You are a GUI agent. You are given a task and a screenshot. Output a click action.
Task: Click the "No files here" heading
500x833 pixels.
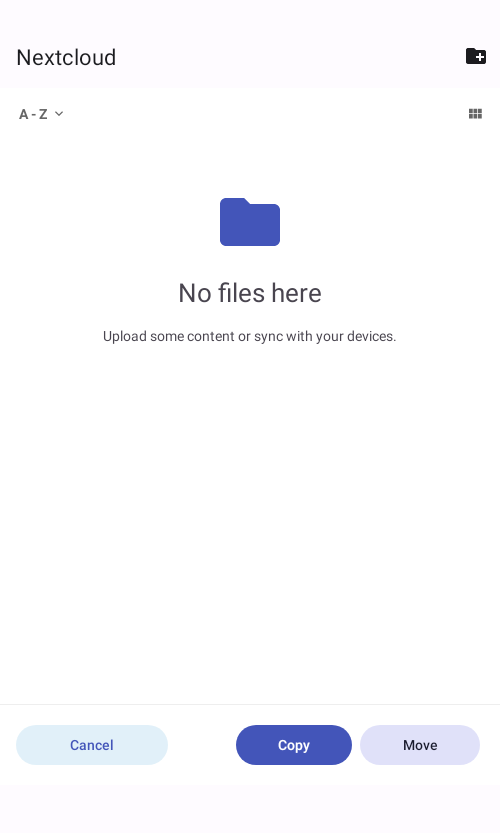[x=250, y=293]
